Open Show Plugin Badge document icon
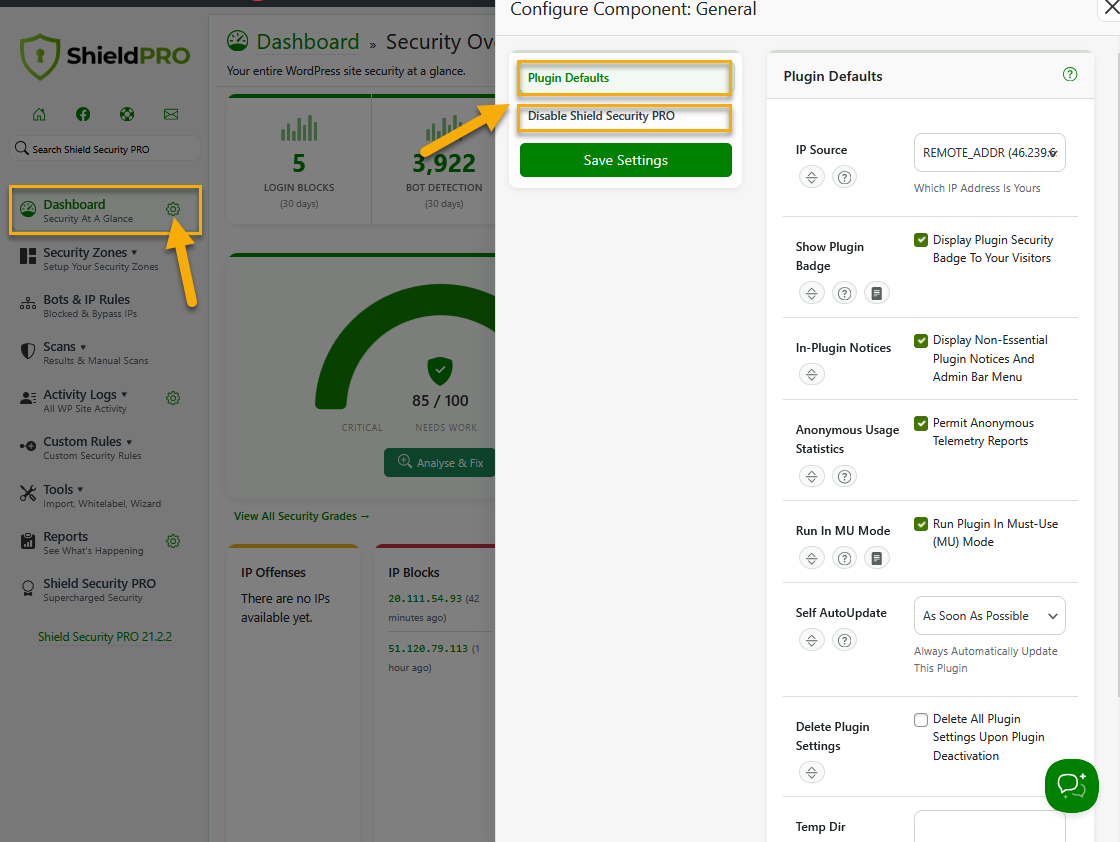 876,293
